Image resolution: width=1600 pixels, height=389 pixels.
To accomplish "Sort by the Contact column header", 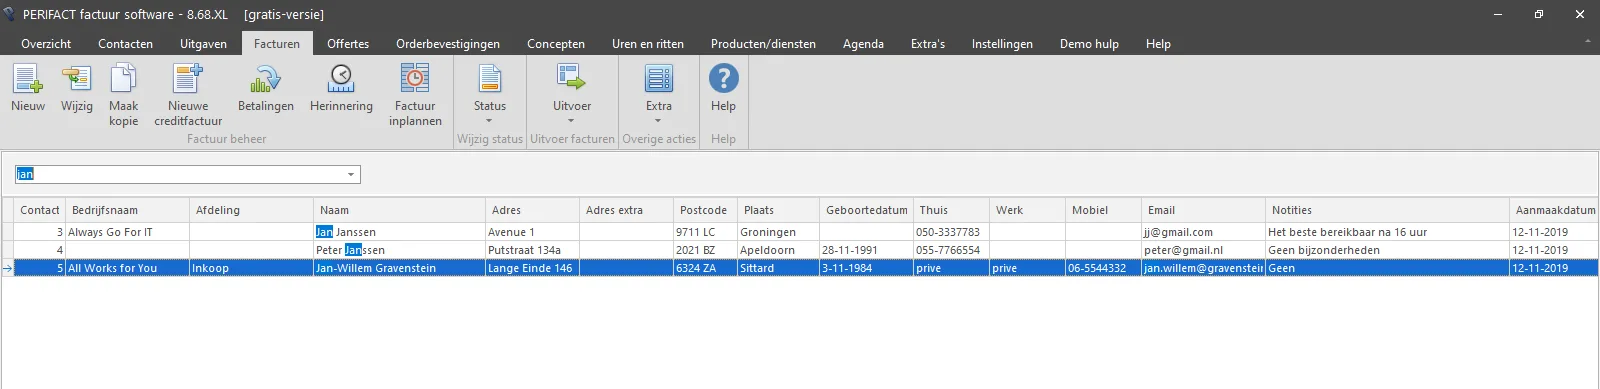I will (40, 210).
